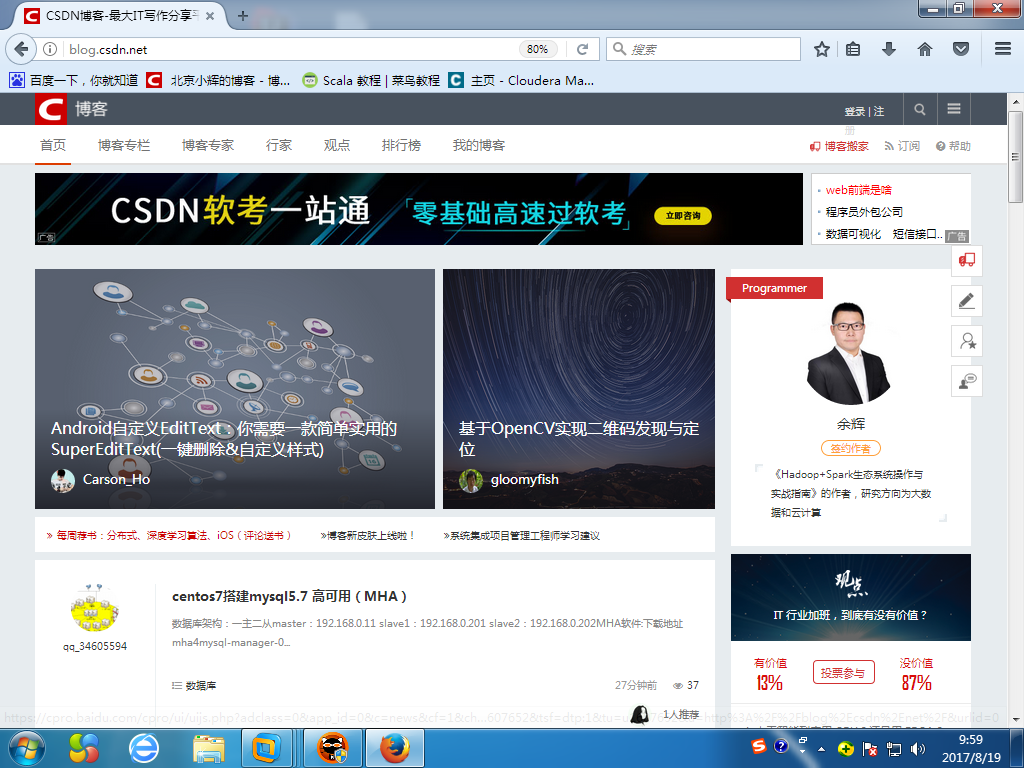Click the site info icon in address bar
1024x768 pixels.
pos(50,49)
